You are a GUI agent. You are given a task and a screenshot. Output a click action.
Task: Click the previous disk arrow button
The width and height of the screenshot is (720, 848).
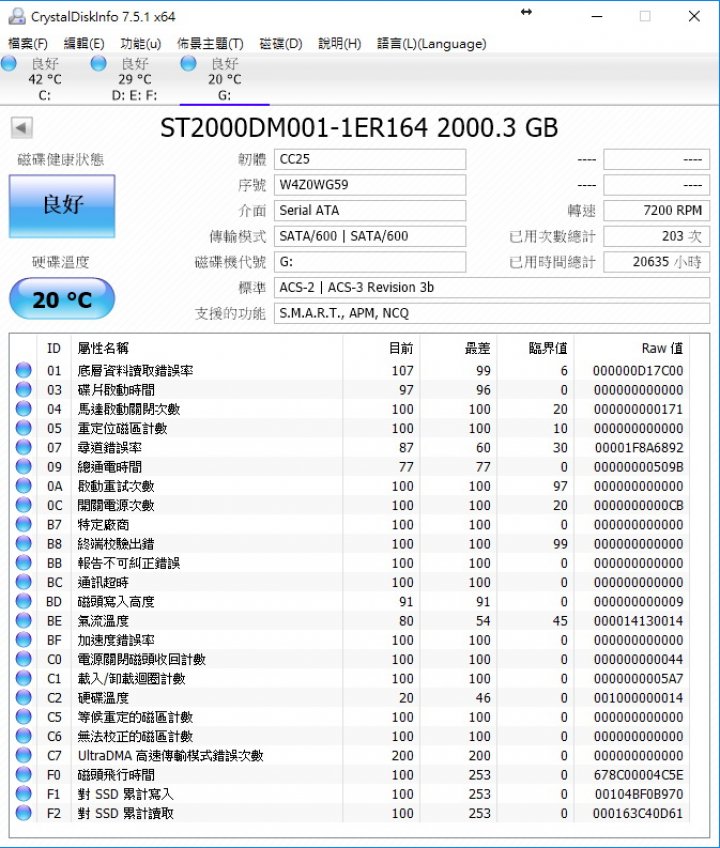tap(22, 128)
